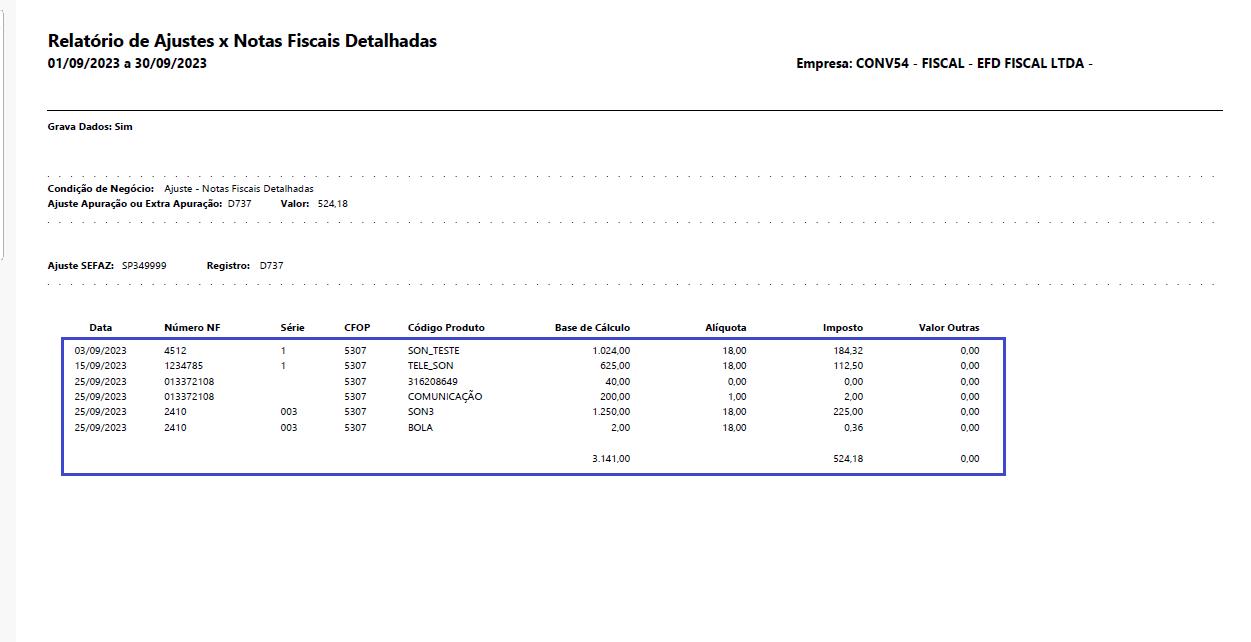Click base value "1.250,00"
1251x642 pixels.
pos(610,411)
